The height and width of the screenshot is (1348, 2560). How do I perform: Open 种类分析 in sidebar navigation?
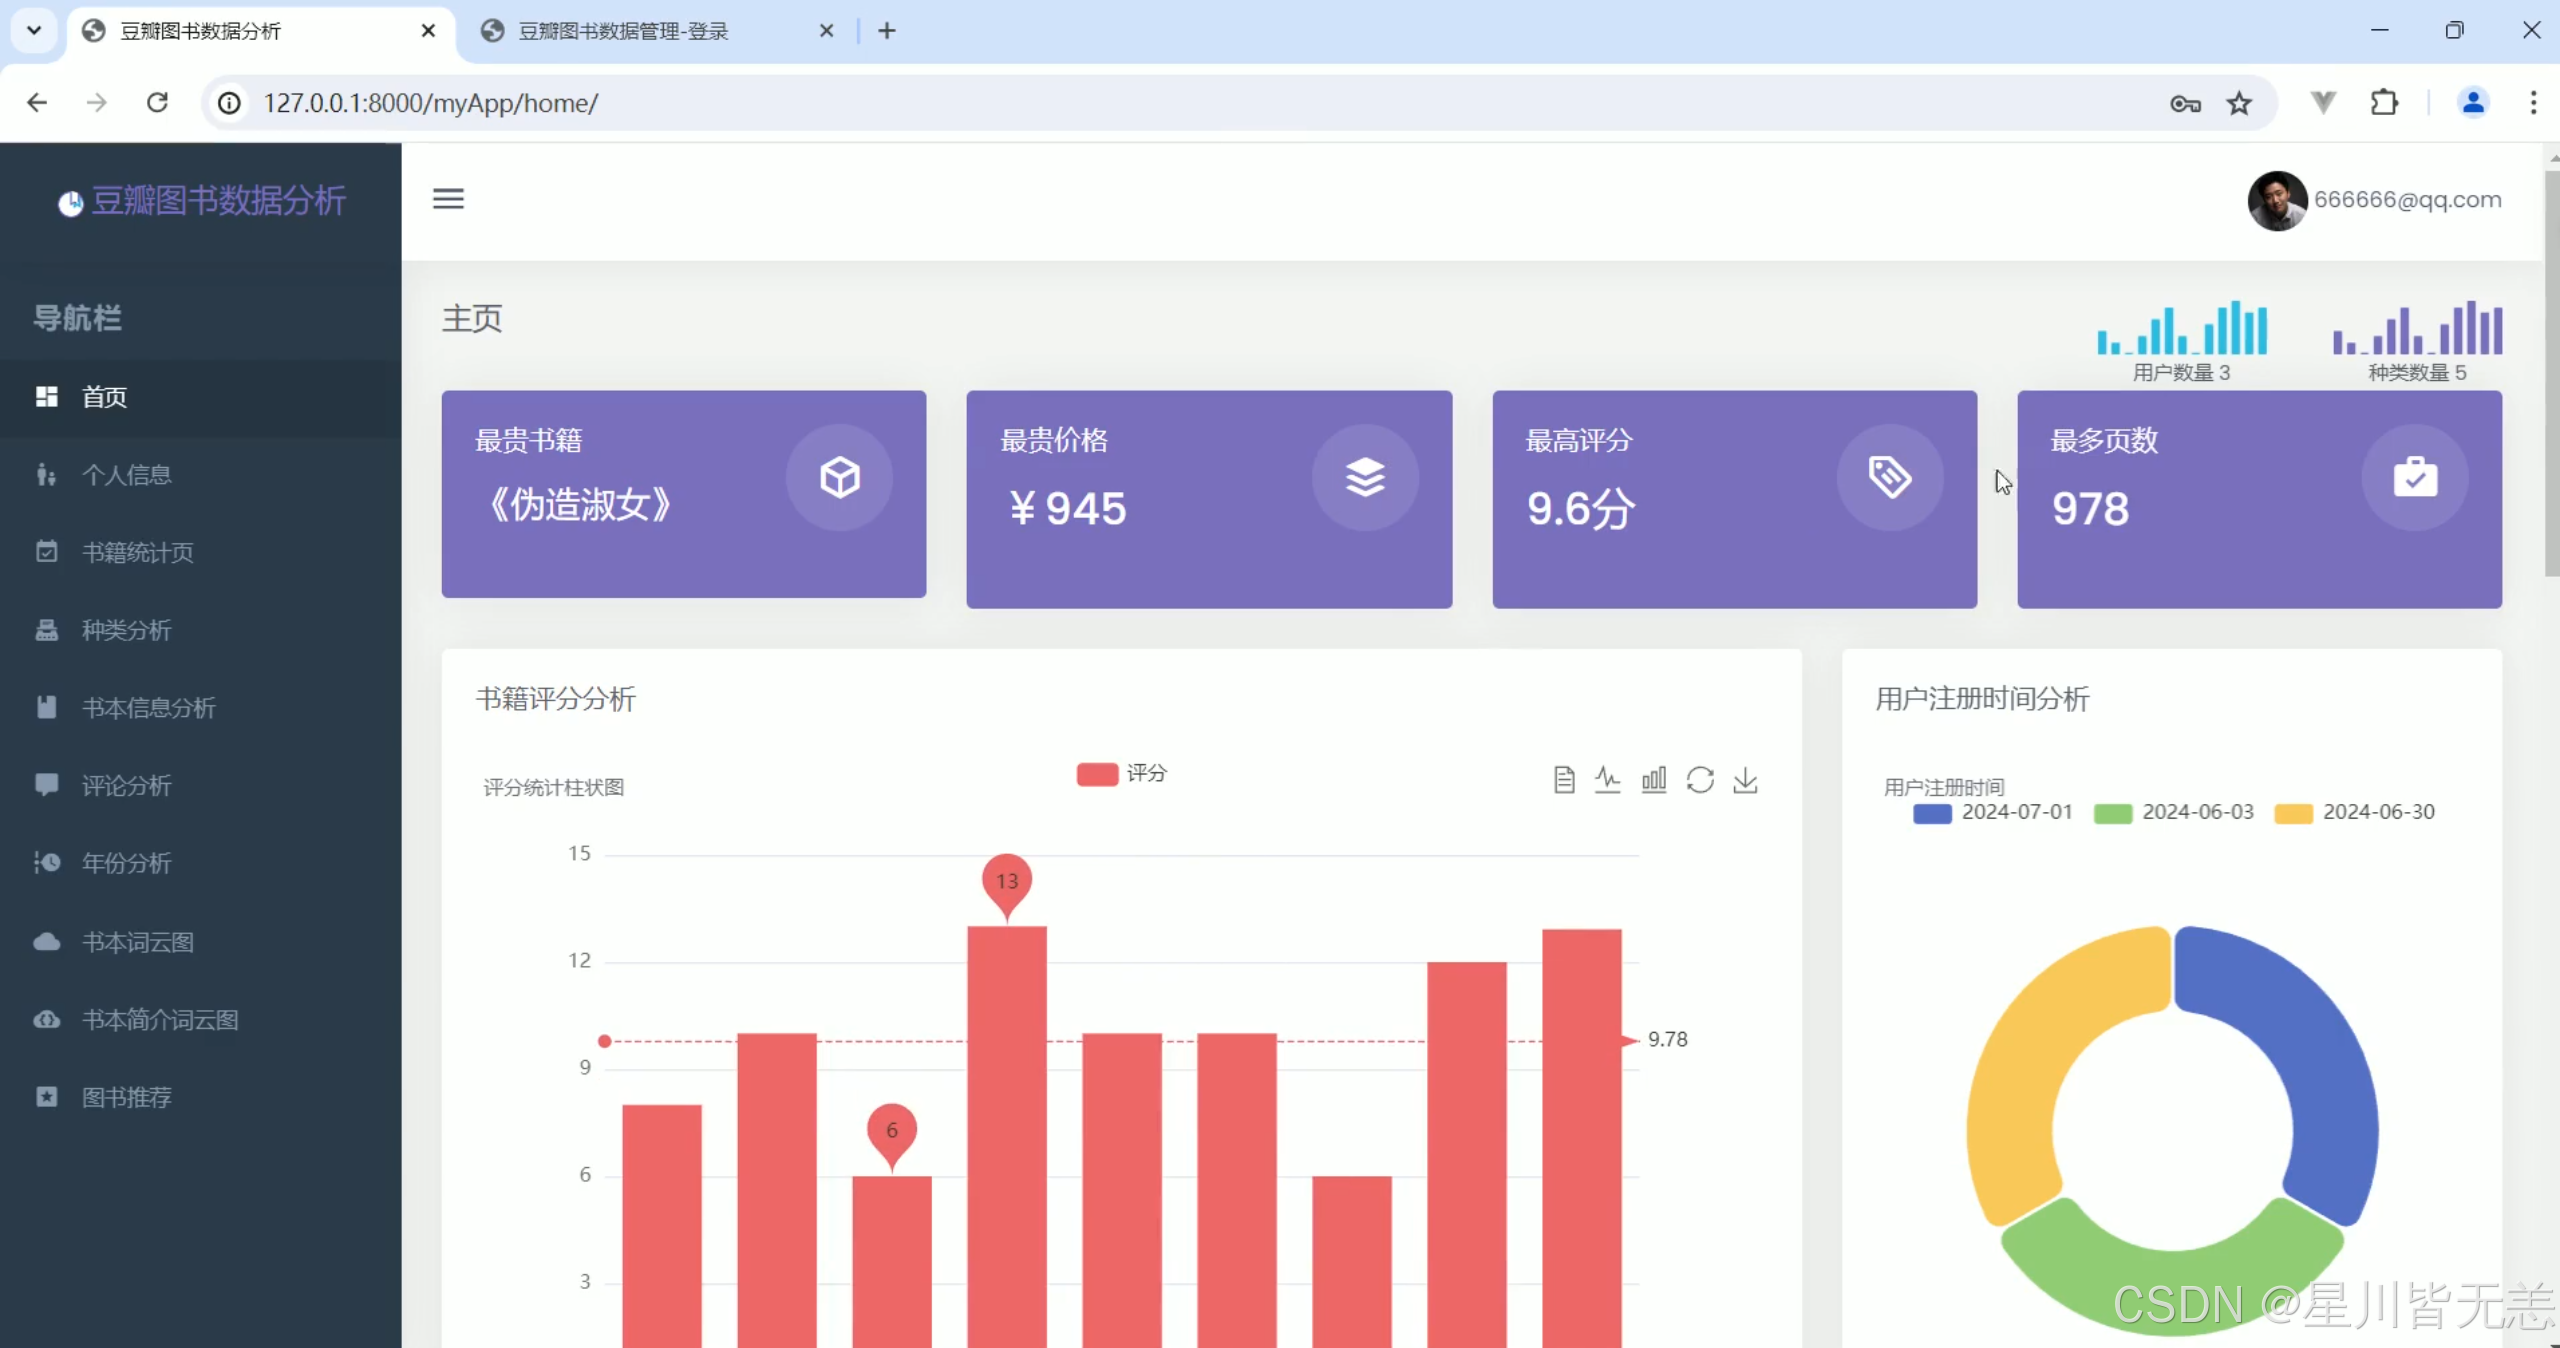126,630
